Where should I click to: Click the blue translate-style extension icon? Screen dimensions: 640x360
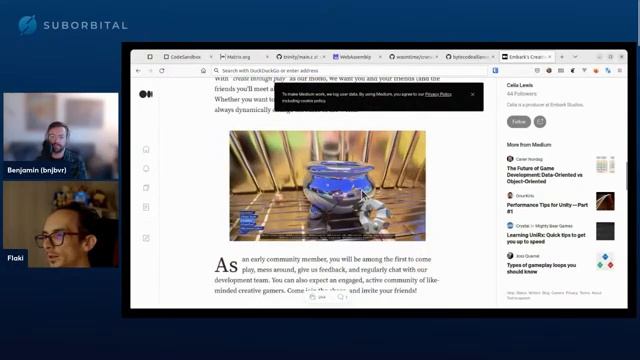click(x=608, y=71)
